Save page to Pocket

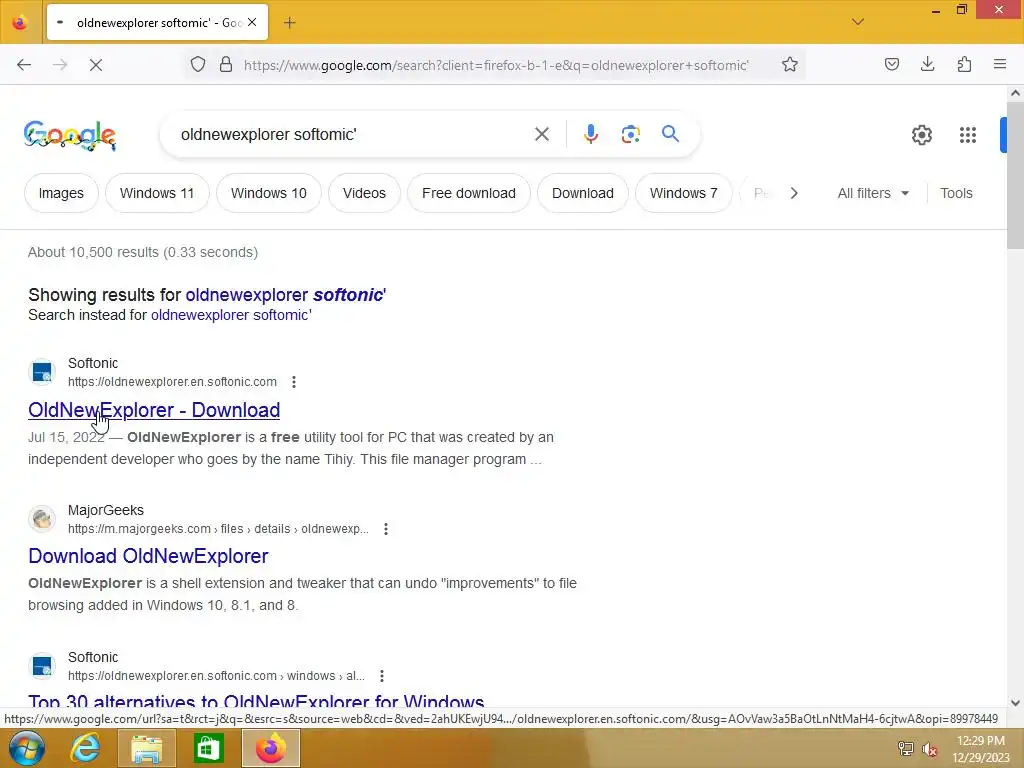pyautogui.click(x=891, y=64)
